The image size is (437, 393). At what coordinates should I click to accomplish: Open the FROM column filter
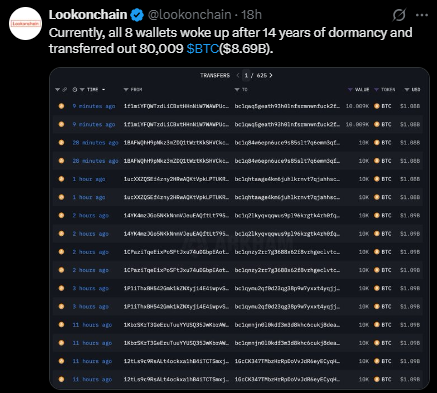click(x=126, y=89)
